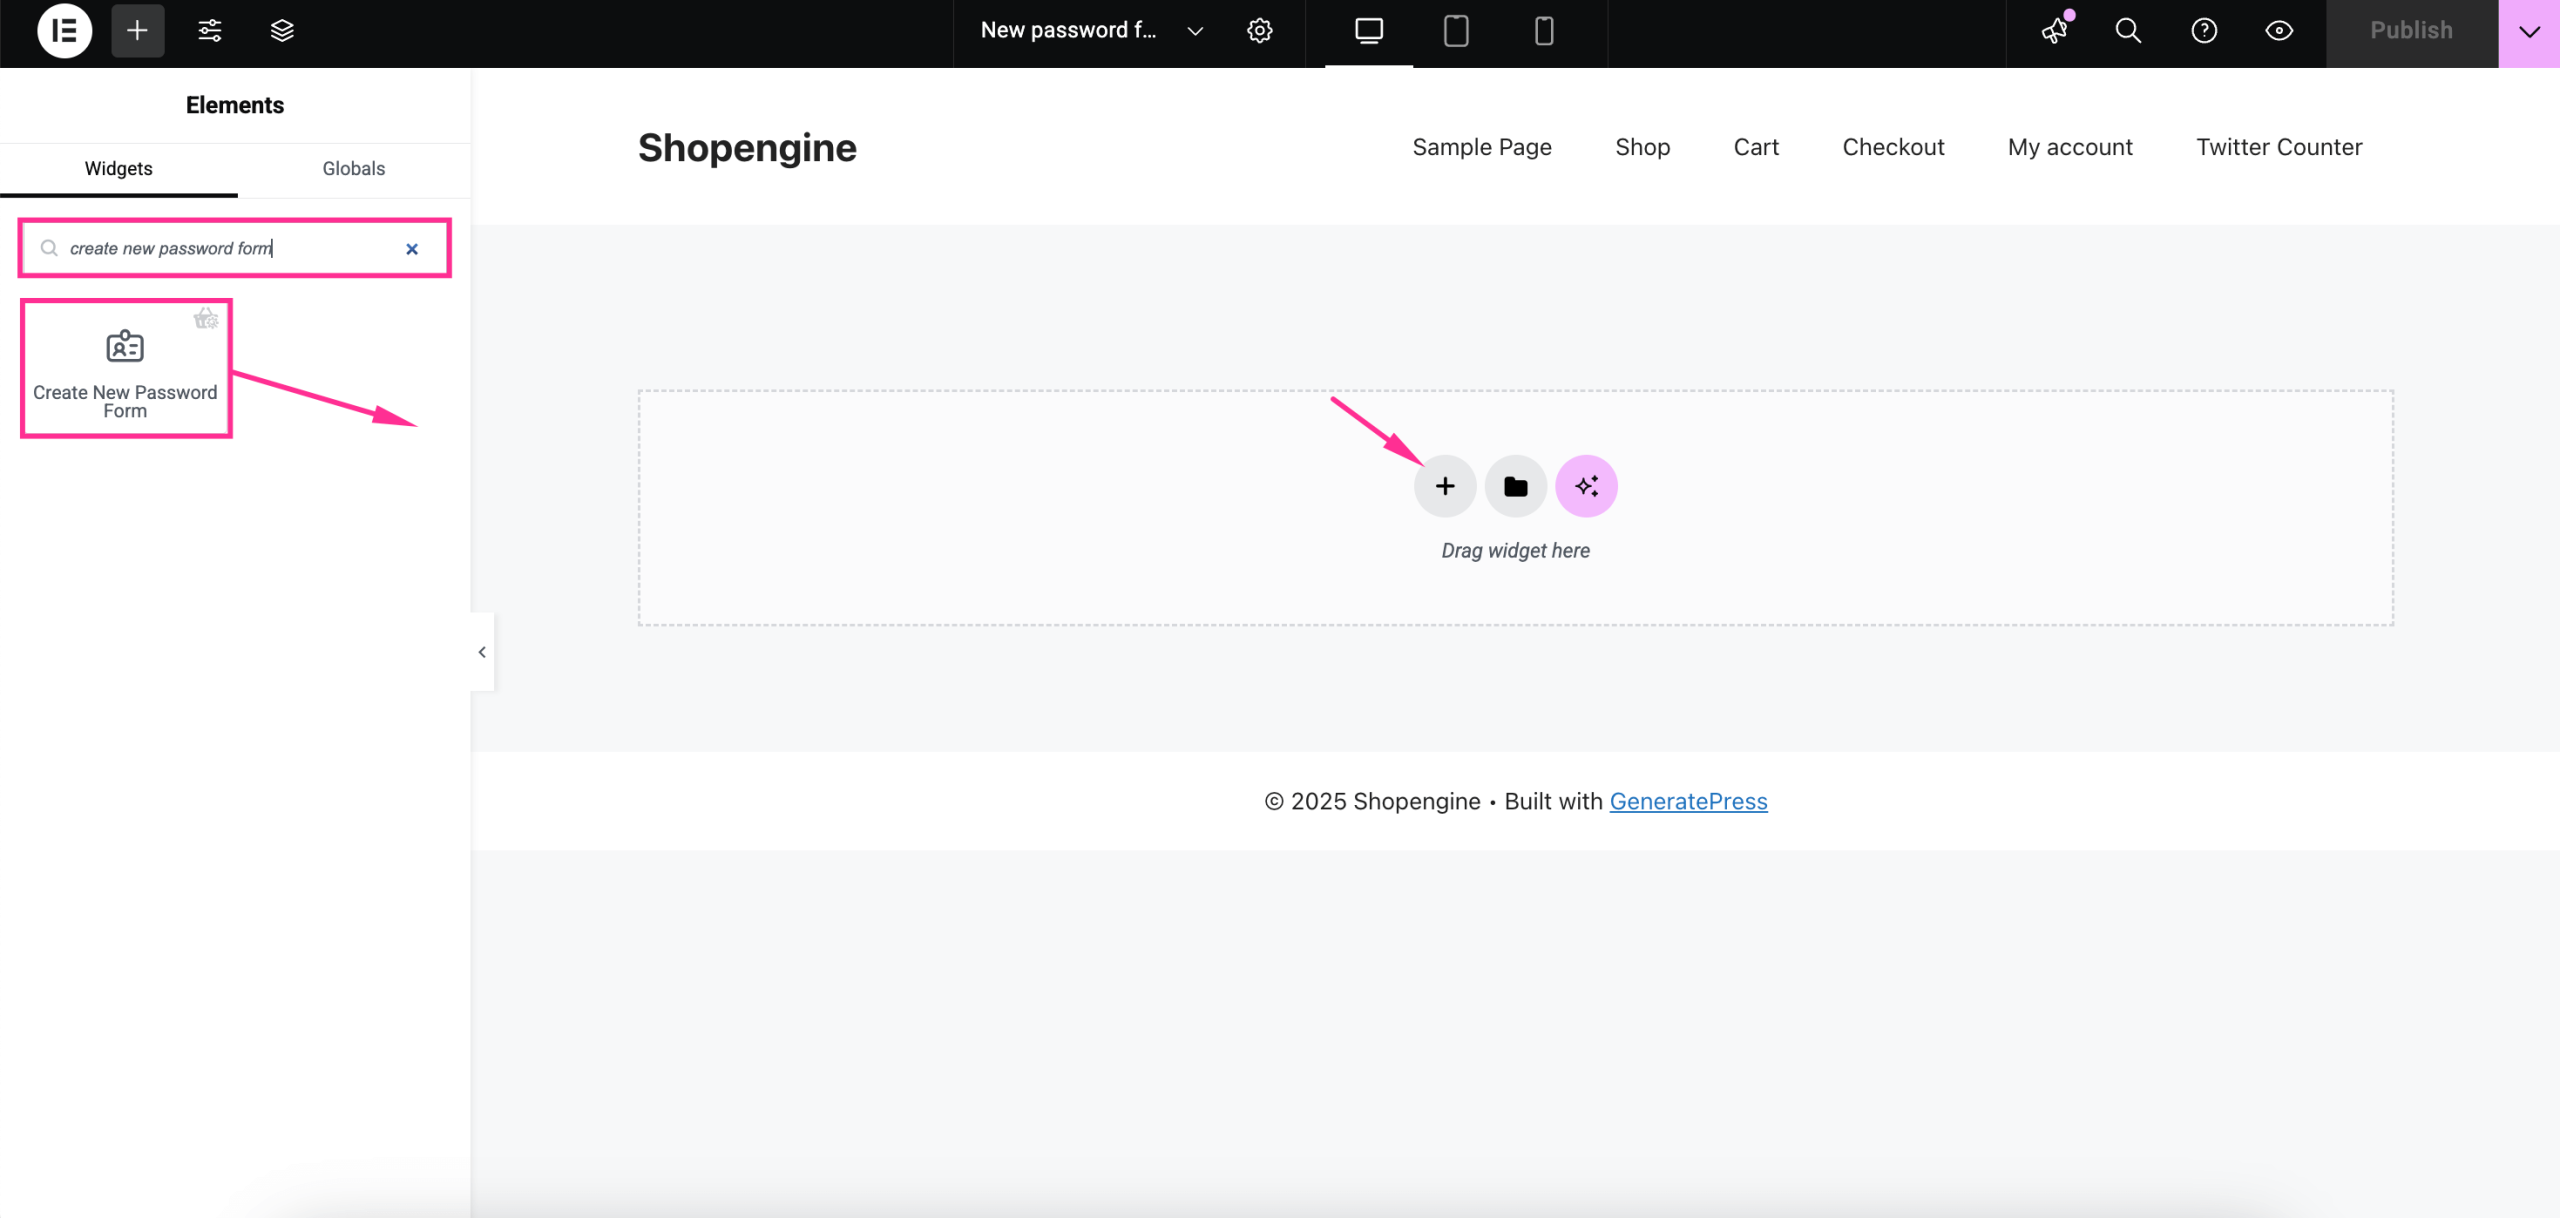The image size is (2560, 1218).
Task: Open the Sample Page menu link
Action: tap(1481, 147)
